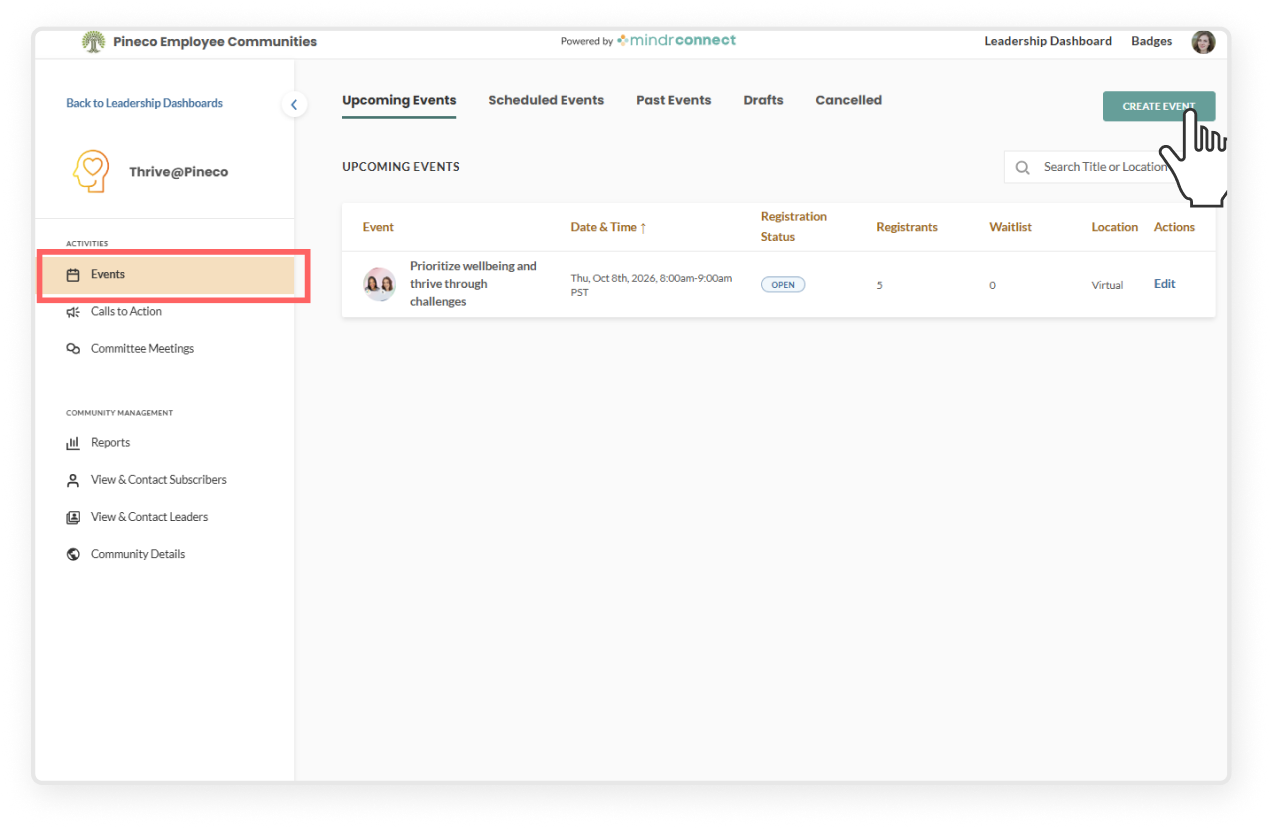
Task: Open Badges in the top bar
Action: tap(1151, 41)
